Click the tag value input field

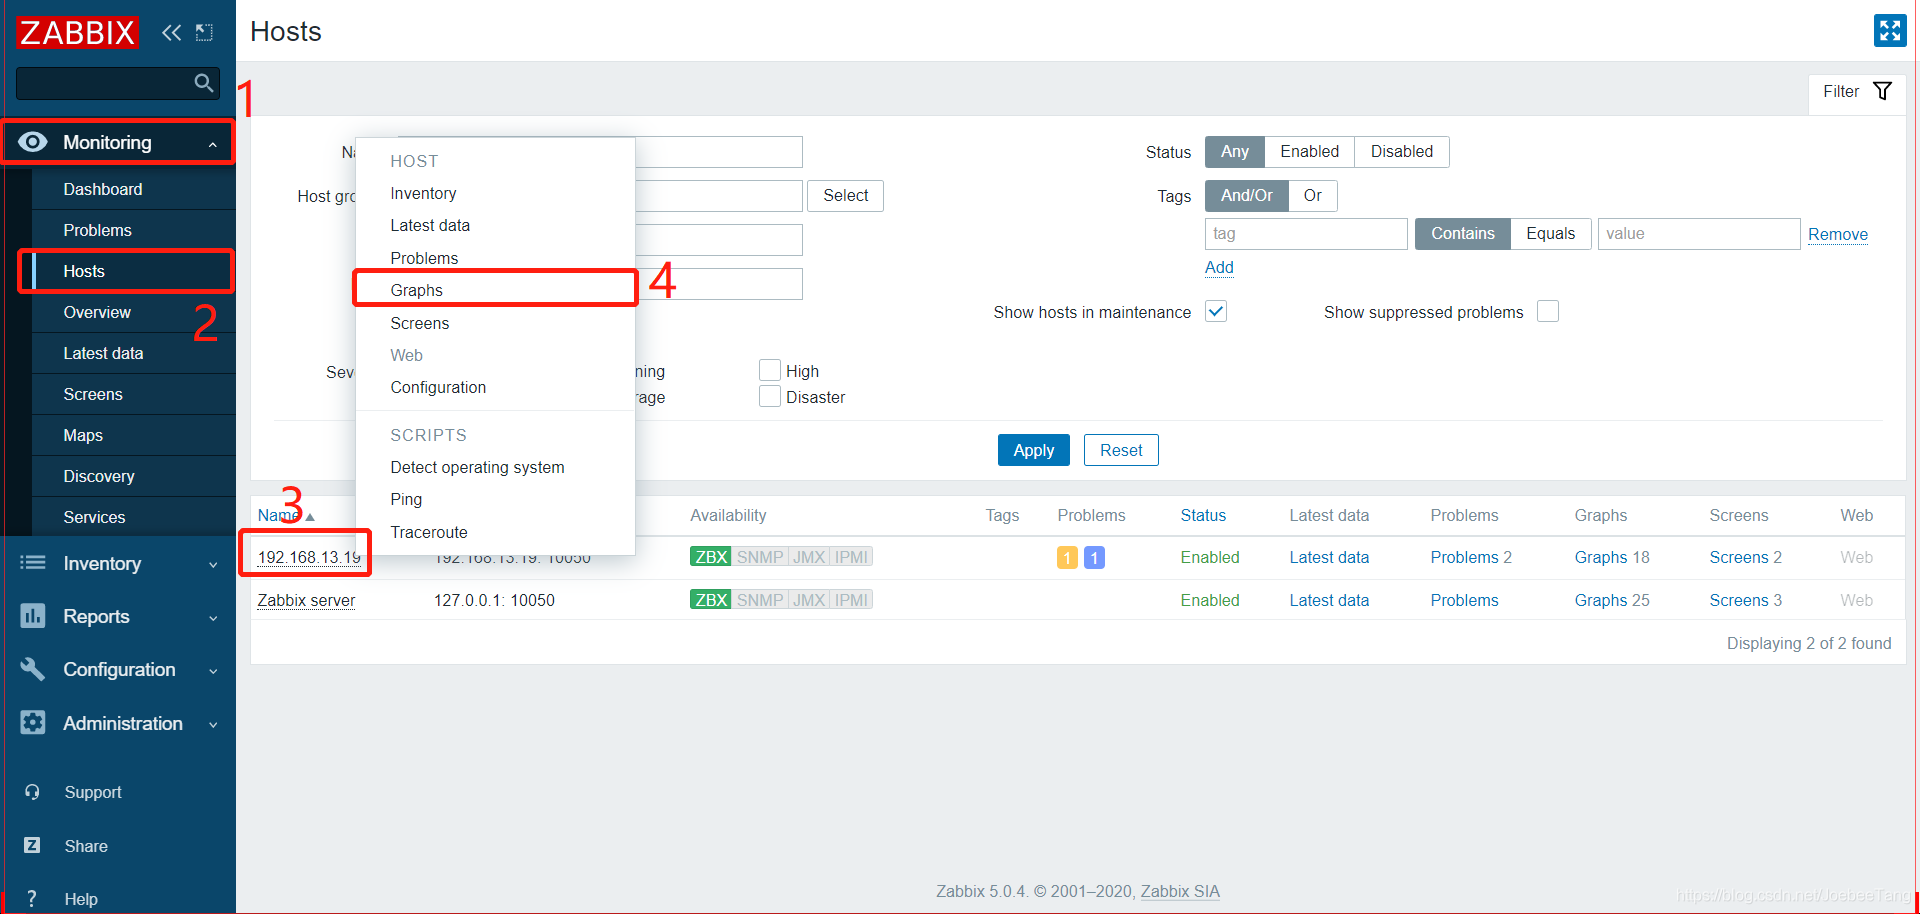1699,234
